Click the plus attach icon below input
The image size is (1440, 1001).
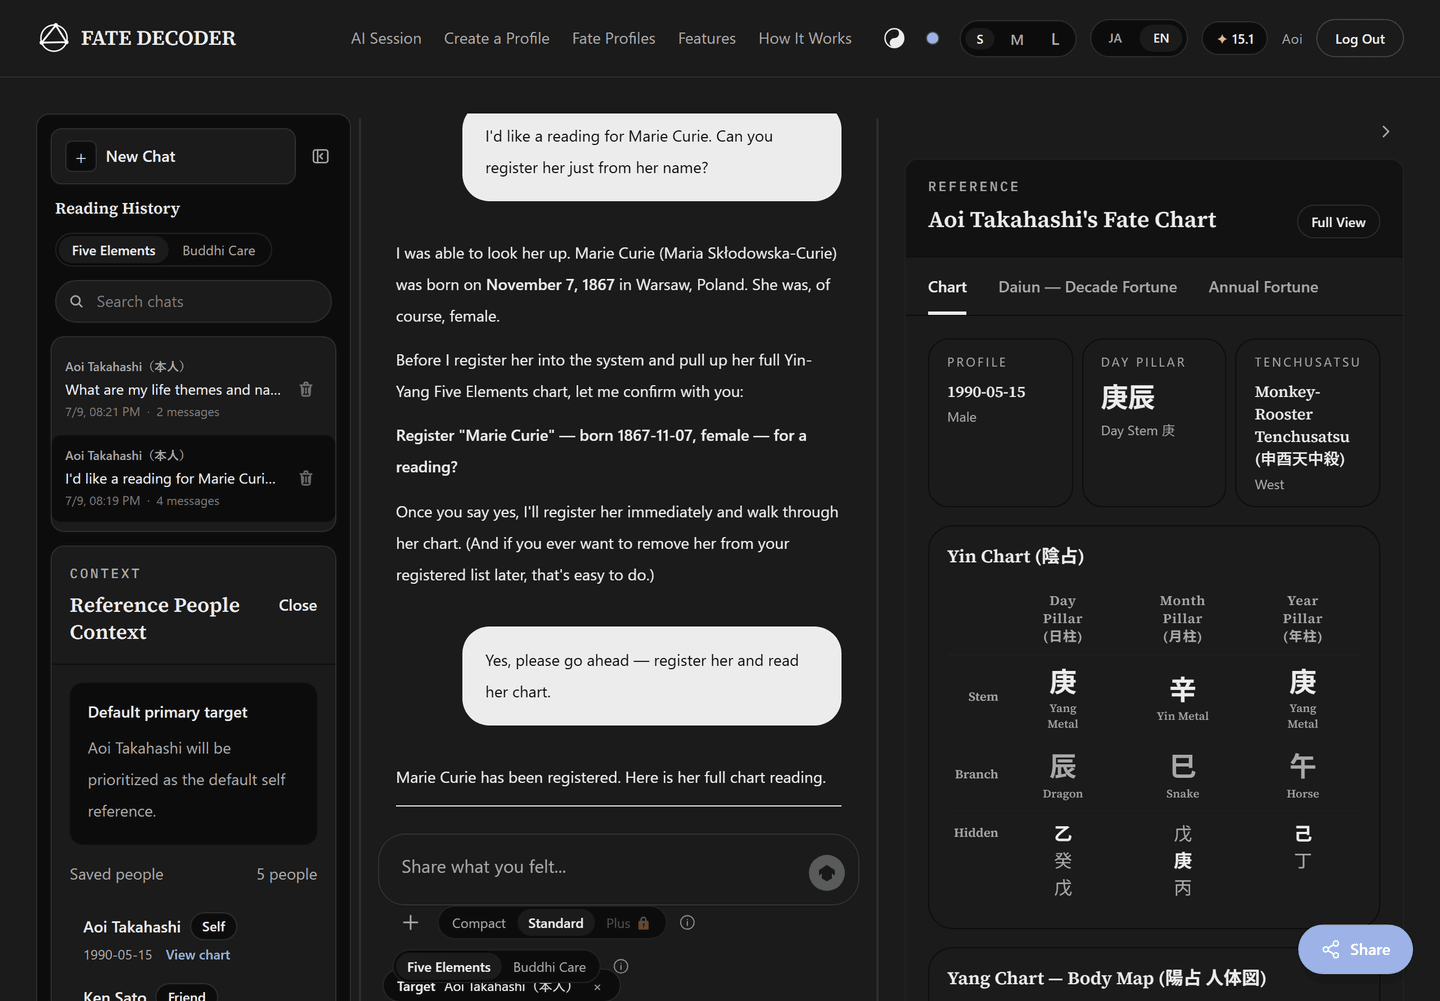tap(410, 922)
